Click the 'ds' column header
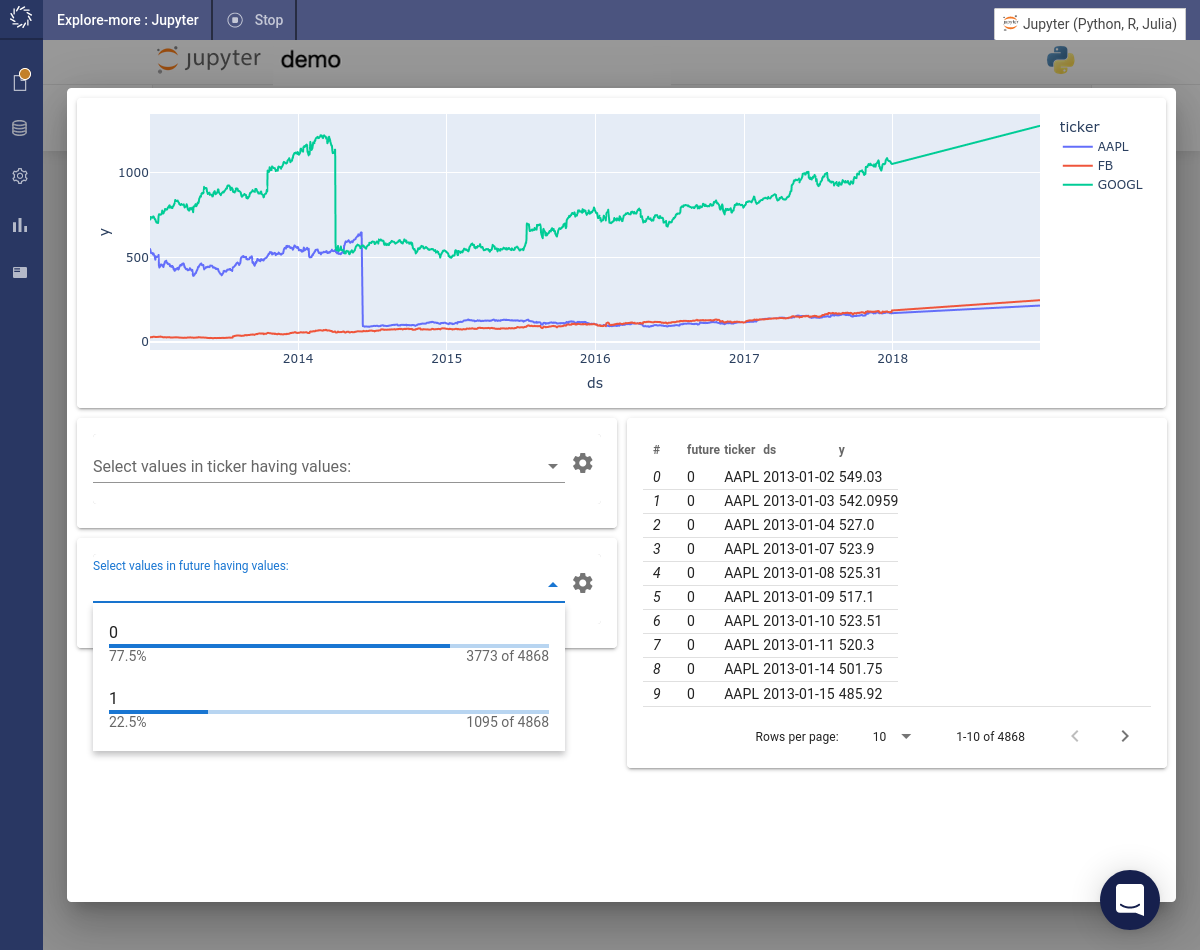1200x950 pixels. coord(769,450)
